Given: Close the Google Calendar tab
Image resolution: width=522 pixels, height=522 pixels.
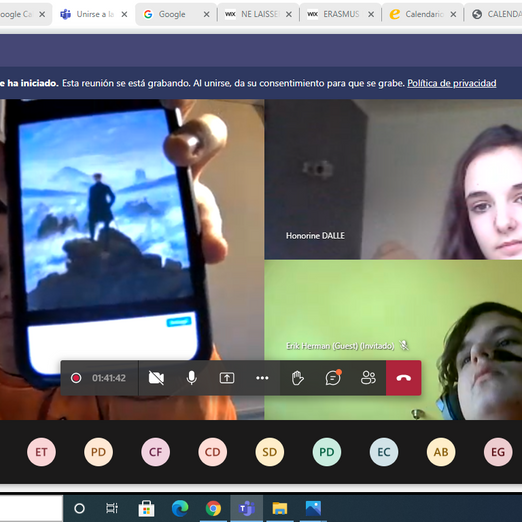Looking at the screenshot, I should coord(42,14).
